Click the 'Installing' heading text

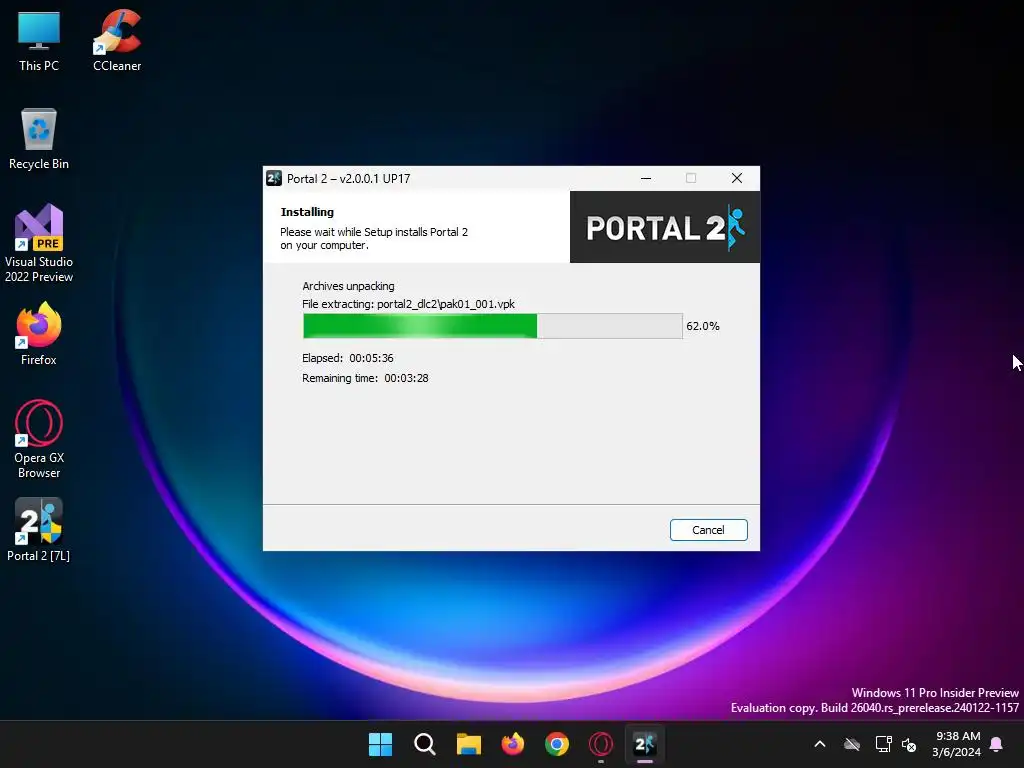coord(307,212)
